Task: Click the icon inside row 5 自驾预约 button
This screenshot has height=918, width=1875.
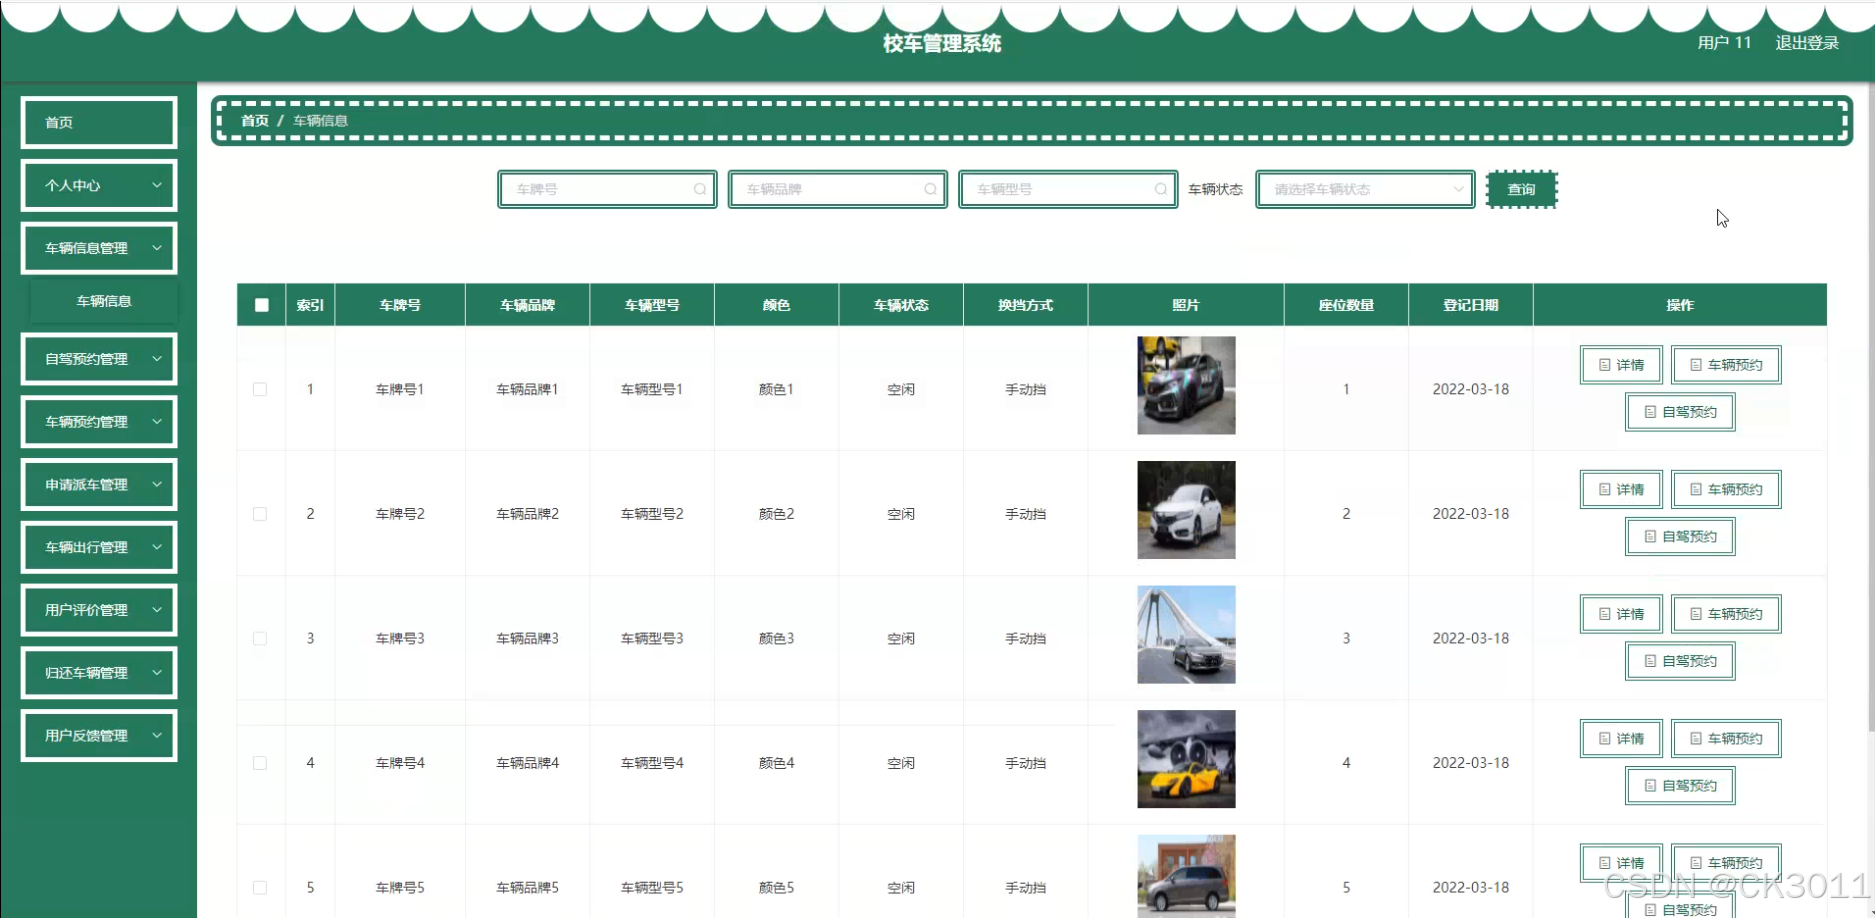Action: (x=1650, y=910)
